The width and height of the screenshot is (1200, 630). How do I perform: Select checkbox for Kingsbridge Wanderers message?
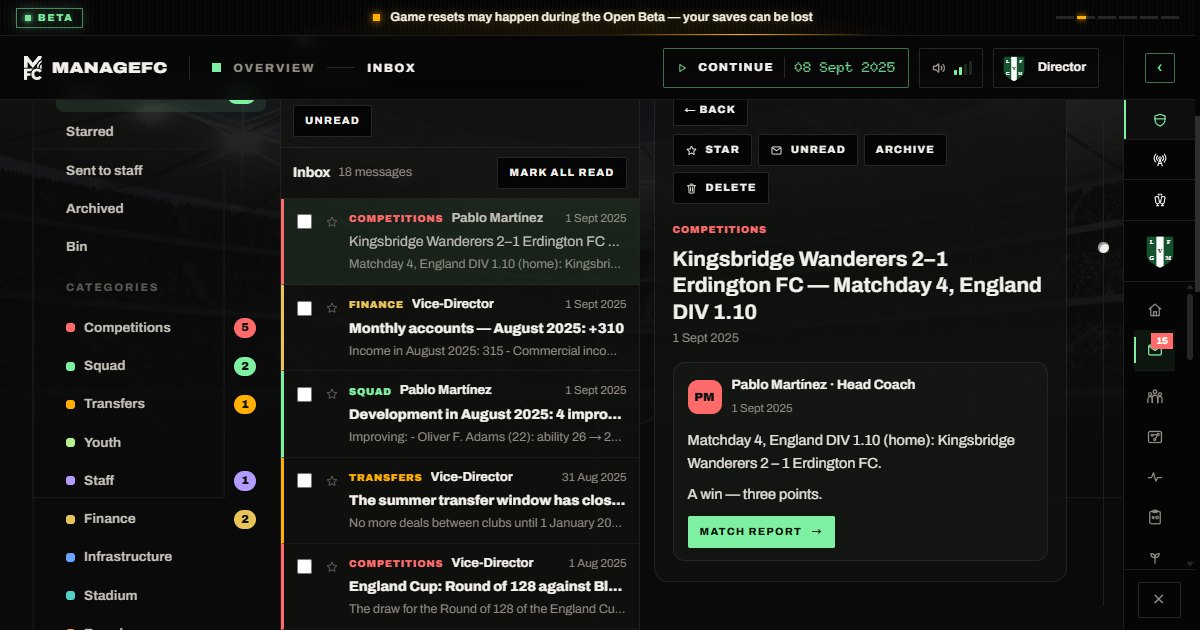pos(305,222)
